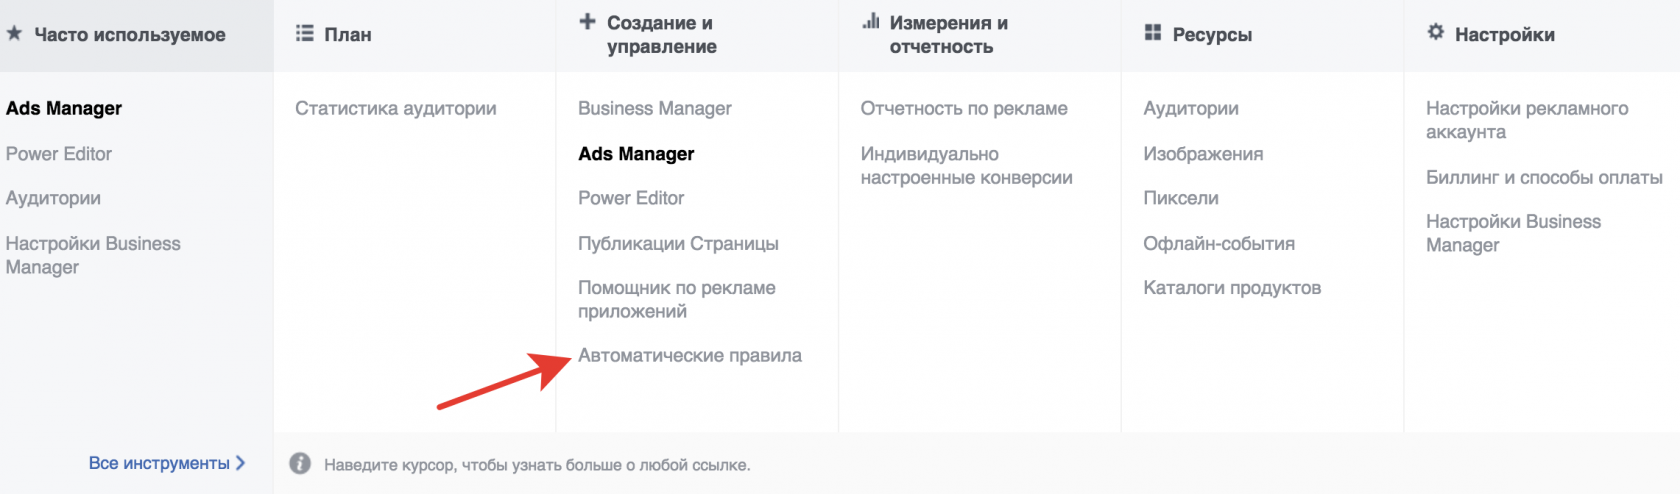
Task: Expand Все инструменты via the chevron arrow
Action: click(240, 463)
